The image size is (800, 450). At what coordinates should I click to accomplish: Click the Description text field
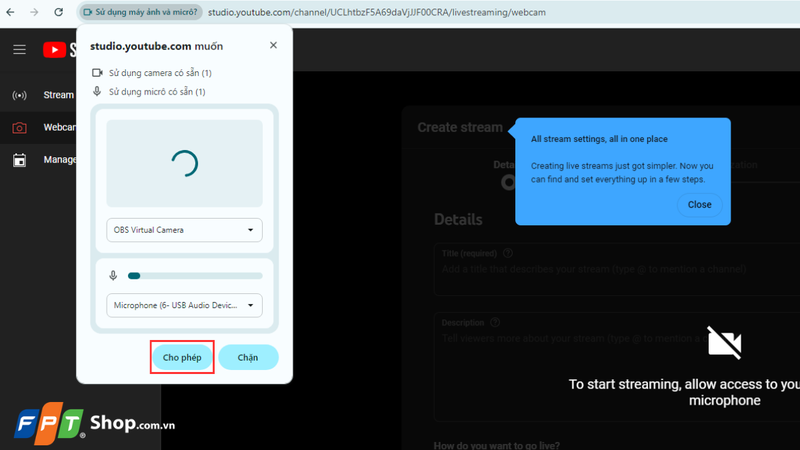coord(617,366)
